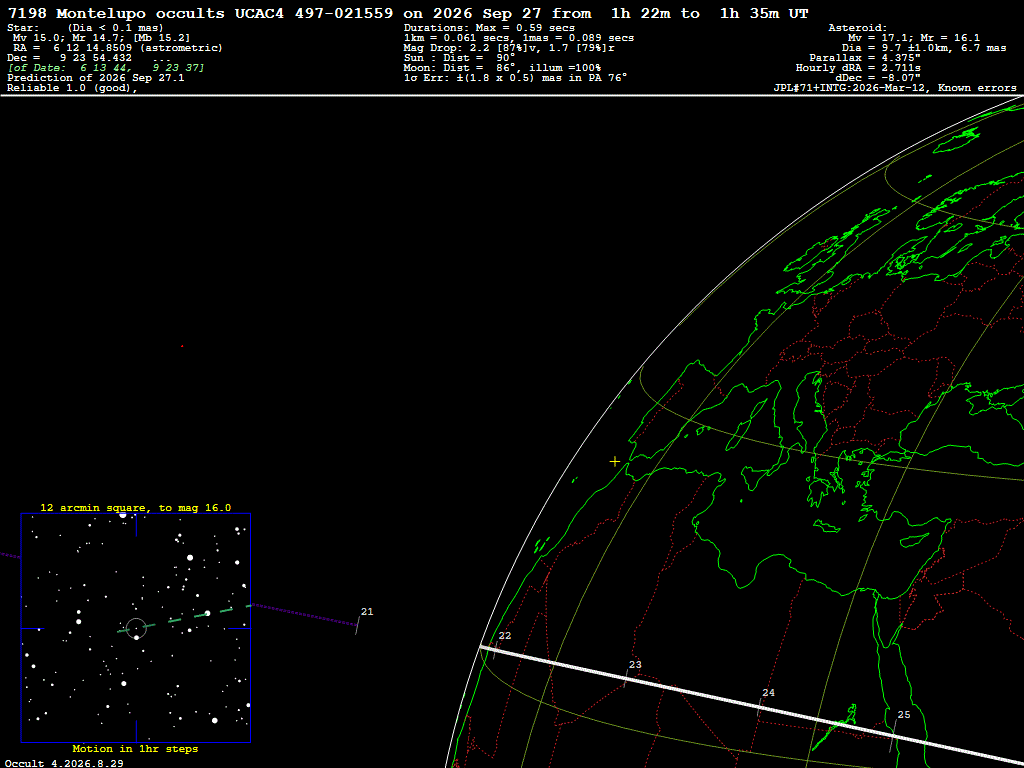The height and width of the screenshot is (768, 1024).
Task: Click the 'Reliable 1.0 (good)' text
Action: click(x=72, y=88)
